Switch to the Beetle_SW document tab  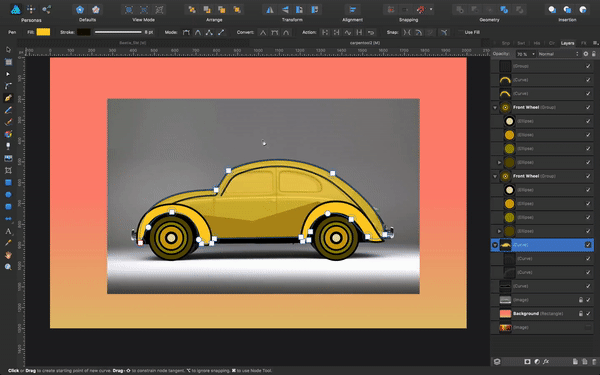(133, 43)
